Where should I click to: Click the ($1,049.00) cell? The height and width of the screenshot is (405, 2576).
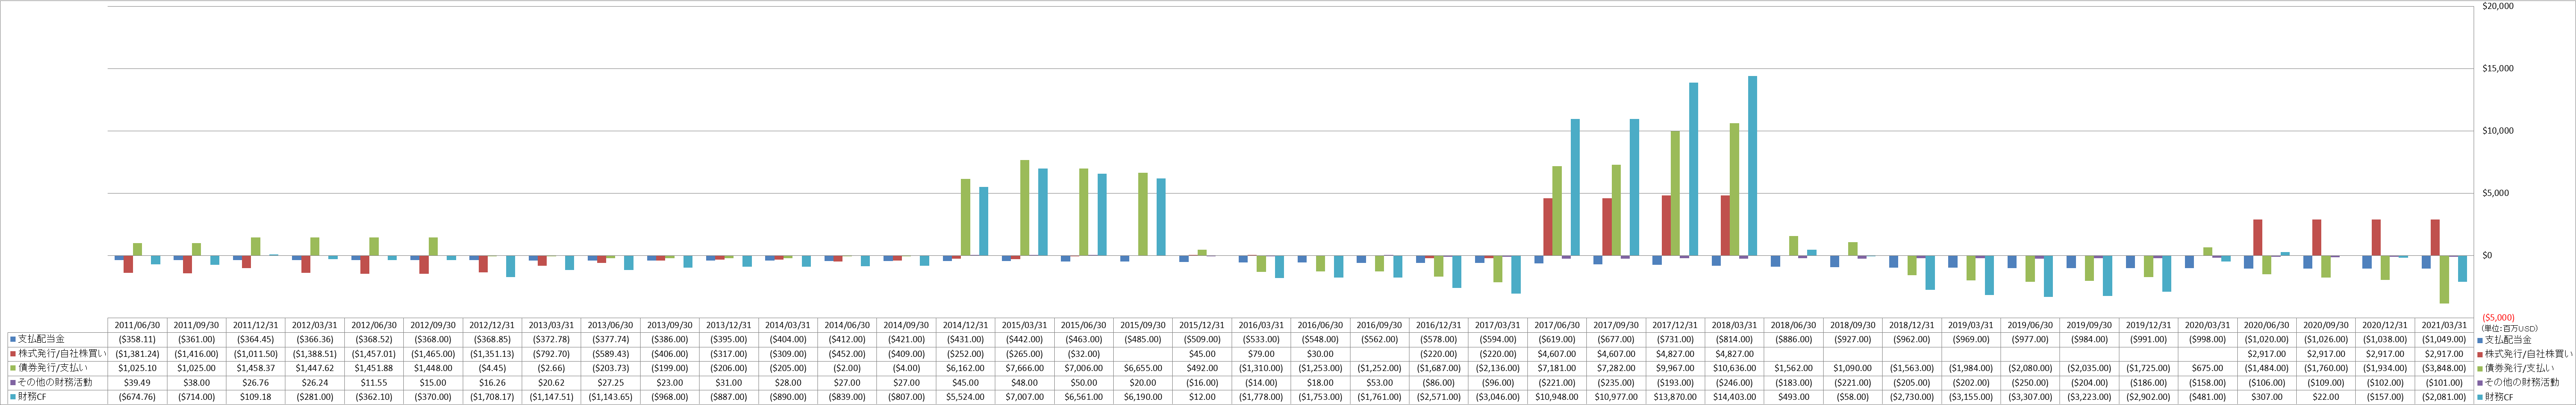[x=2445, y=340]
